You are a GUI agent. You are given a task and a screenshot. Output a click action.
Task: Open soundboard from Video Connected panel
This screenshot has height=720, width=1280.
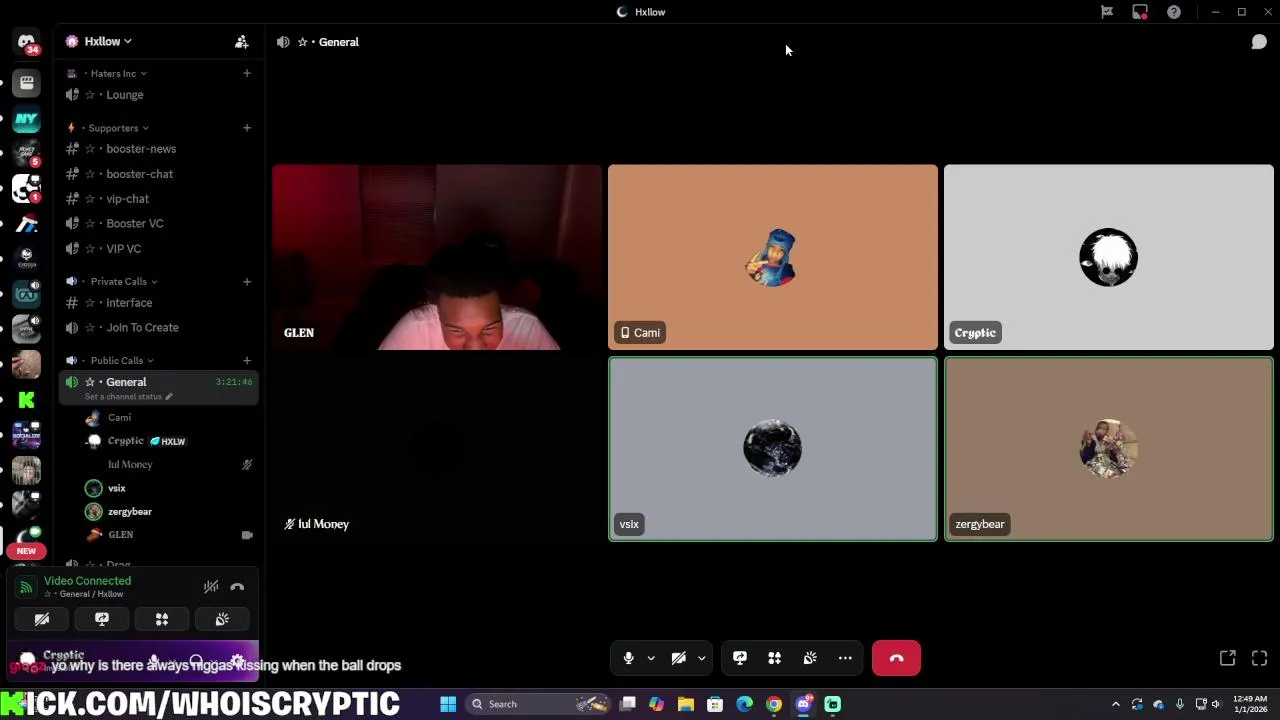[x=222, y=620]
